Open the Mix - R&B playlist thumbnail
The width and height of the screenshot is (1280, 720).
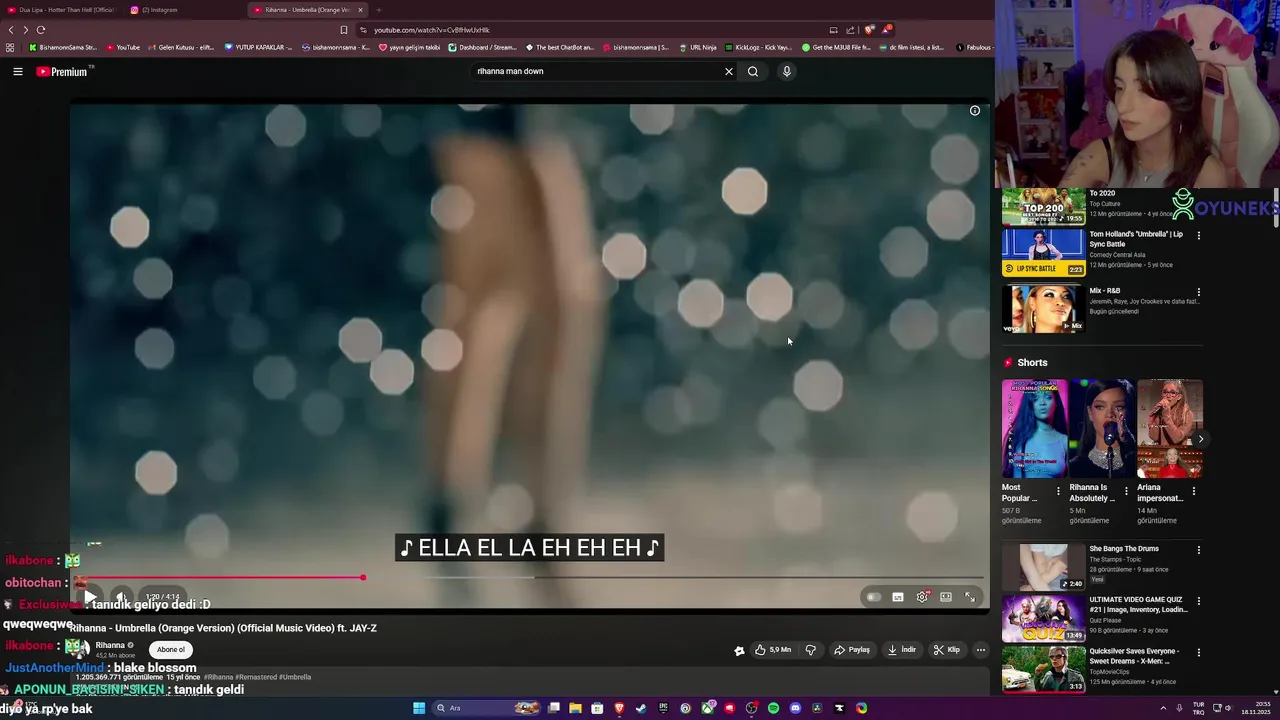1043,309
